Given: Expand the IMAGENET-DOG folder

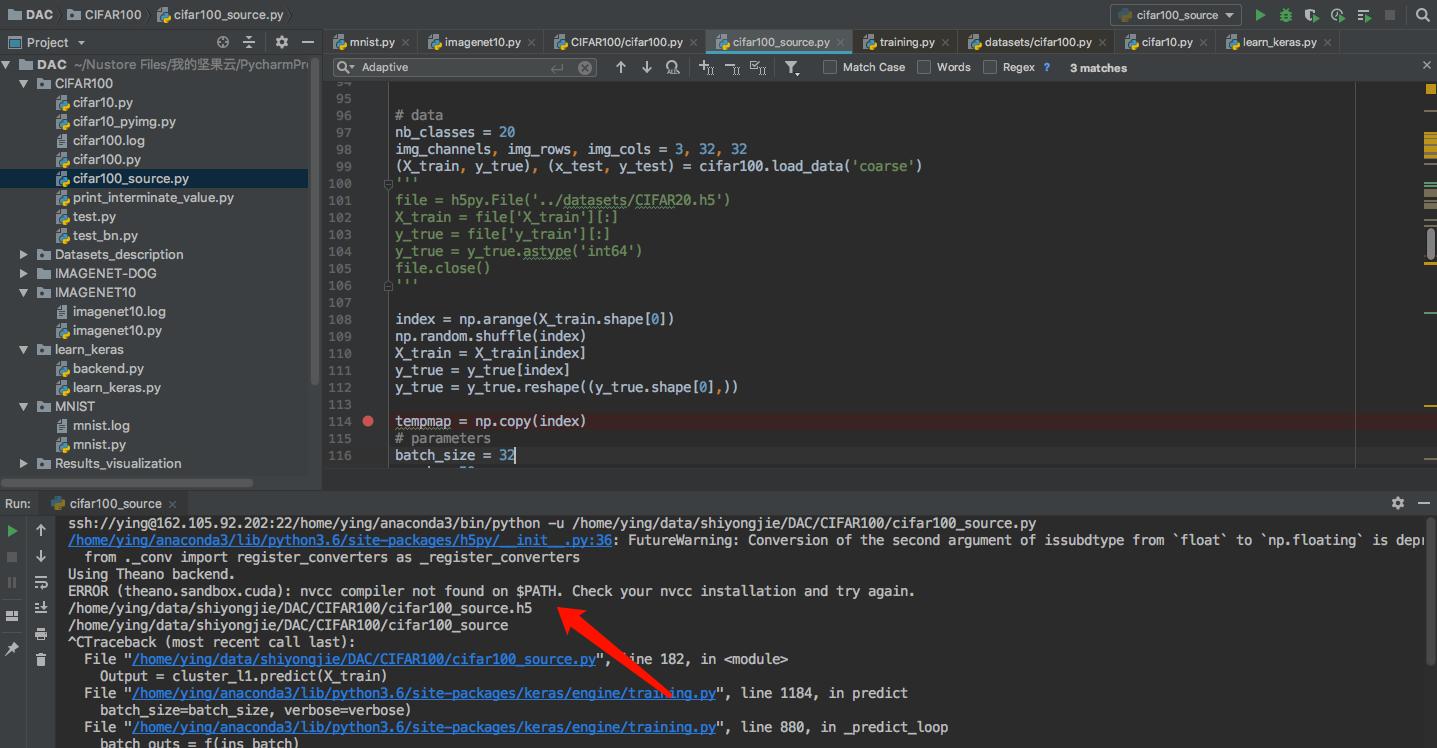Looking at the screenshot, I should [x=24, y=273].
